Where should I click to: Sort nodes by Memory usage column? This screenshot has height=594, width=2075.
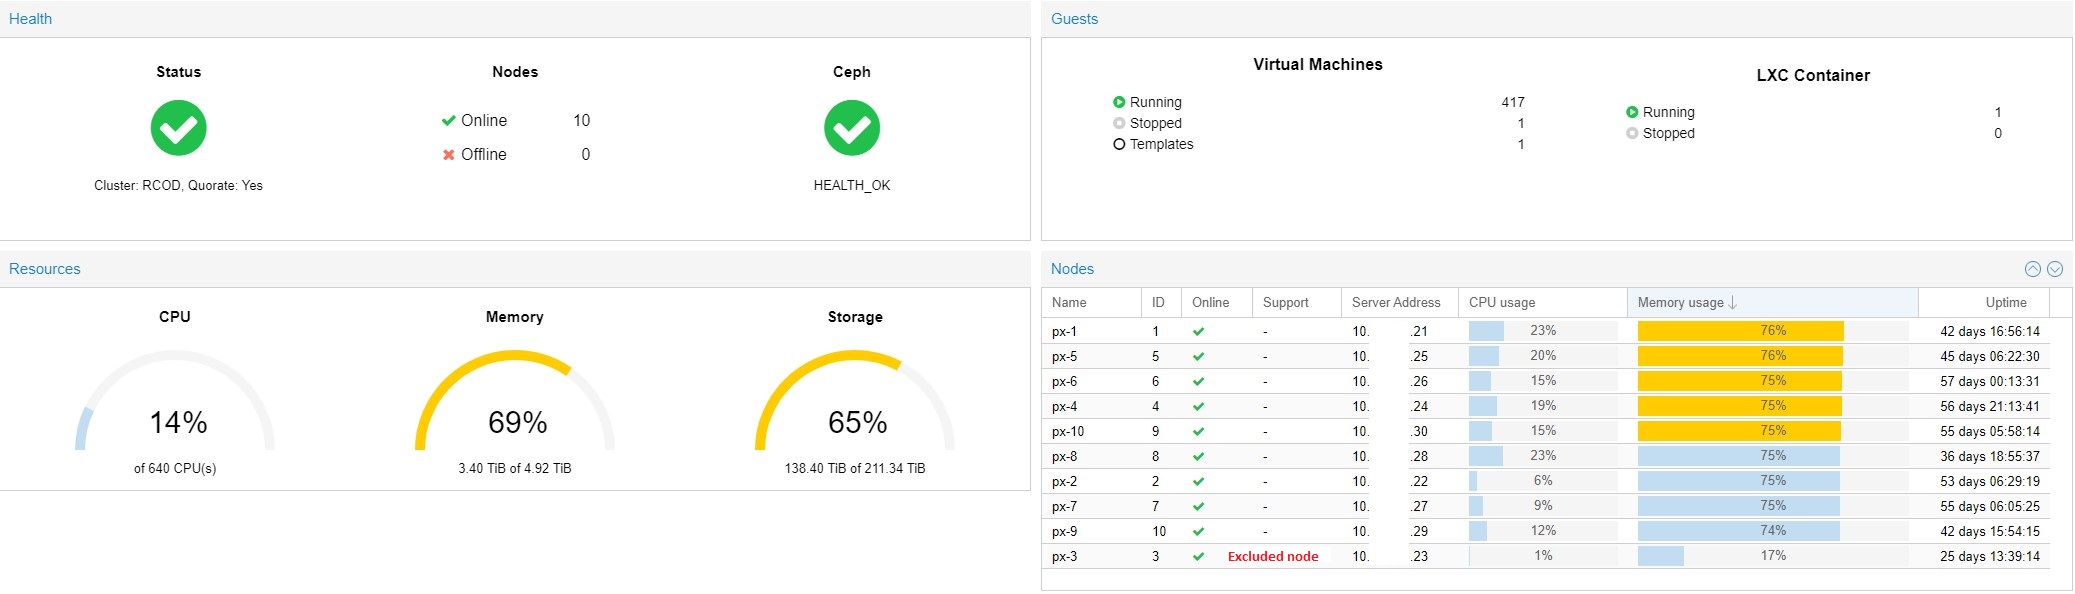(x=1680, y=303)
